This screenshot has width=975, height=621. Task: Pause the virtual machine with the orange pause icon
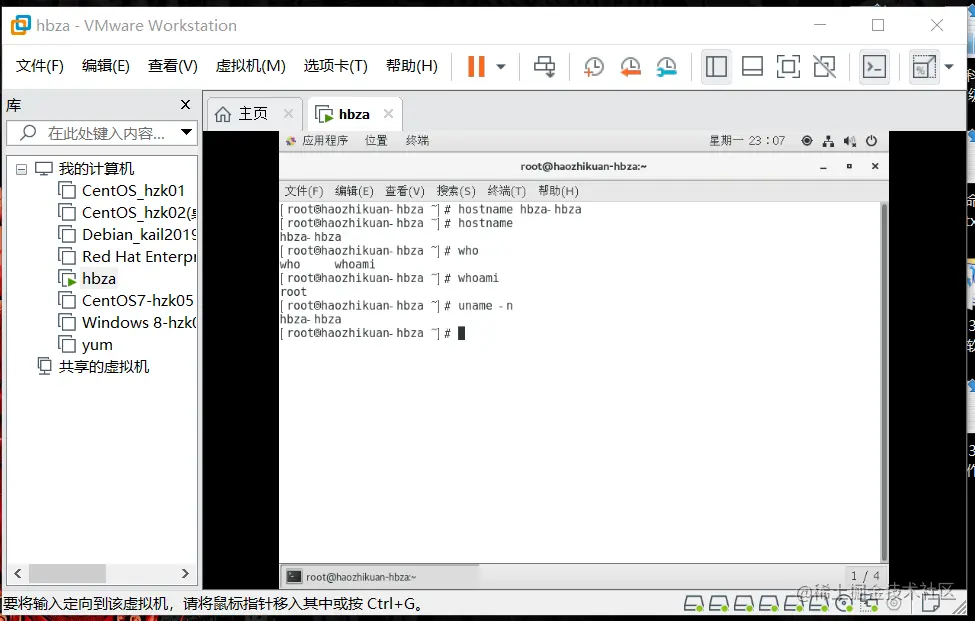pos(476,66)
